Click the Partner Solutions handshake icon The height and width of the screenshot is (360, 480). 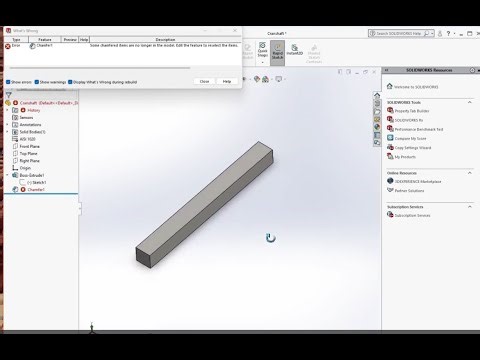(390, 190)
